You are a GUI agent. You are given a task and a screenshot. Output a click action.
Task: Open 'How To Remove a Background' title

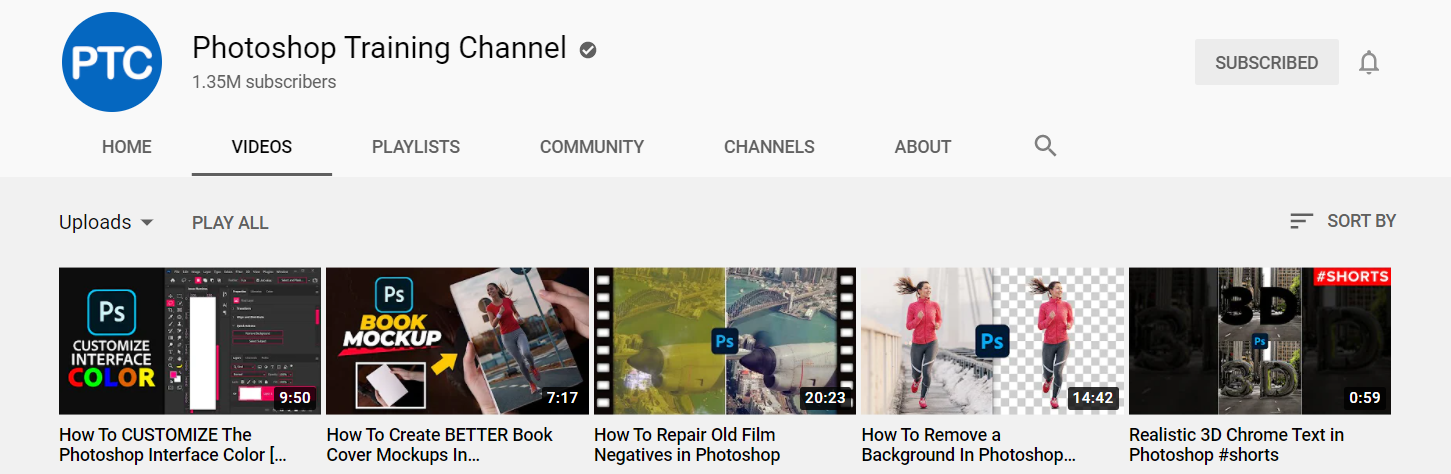(x=968, y=445)
